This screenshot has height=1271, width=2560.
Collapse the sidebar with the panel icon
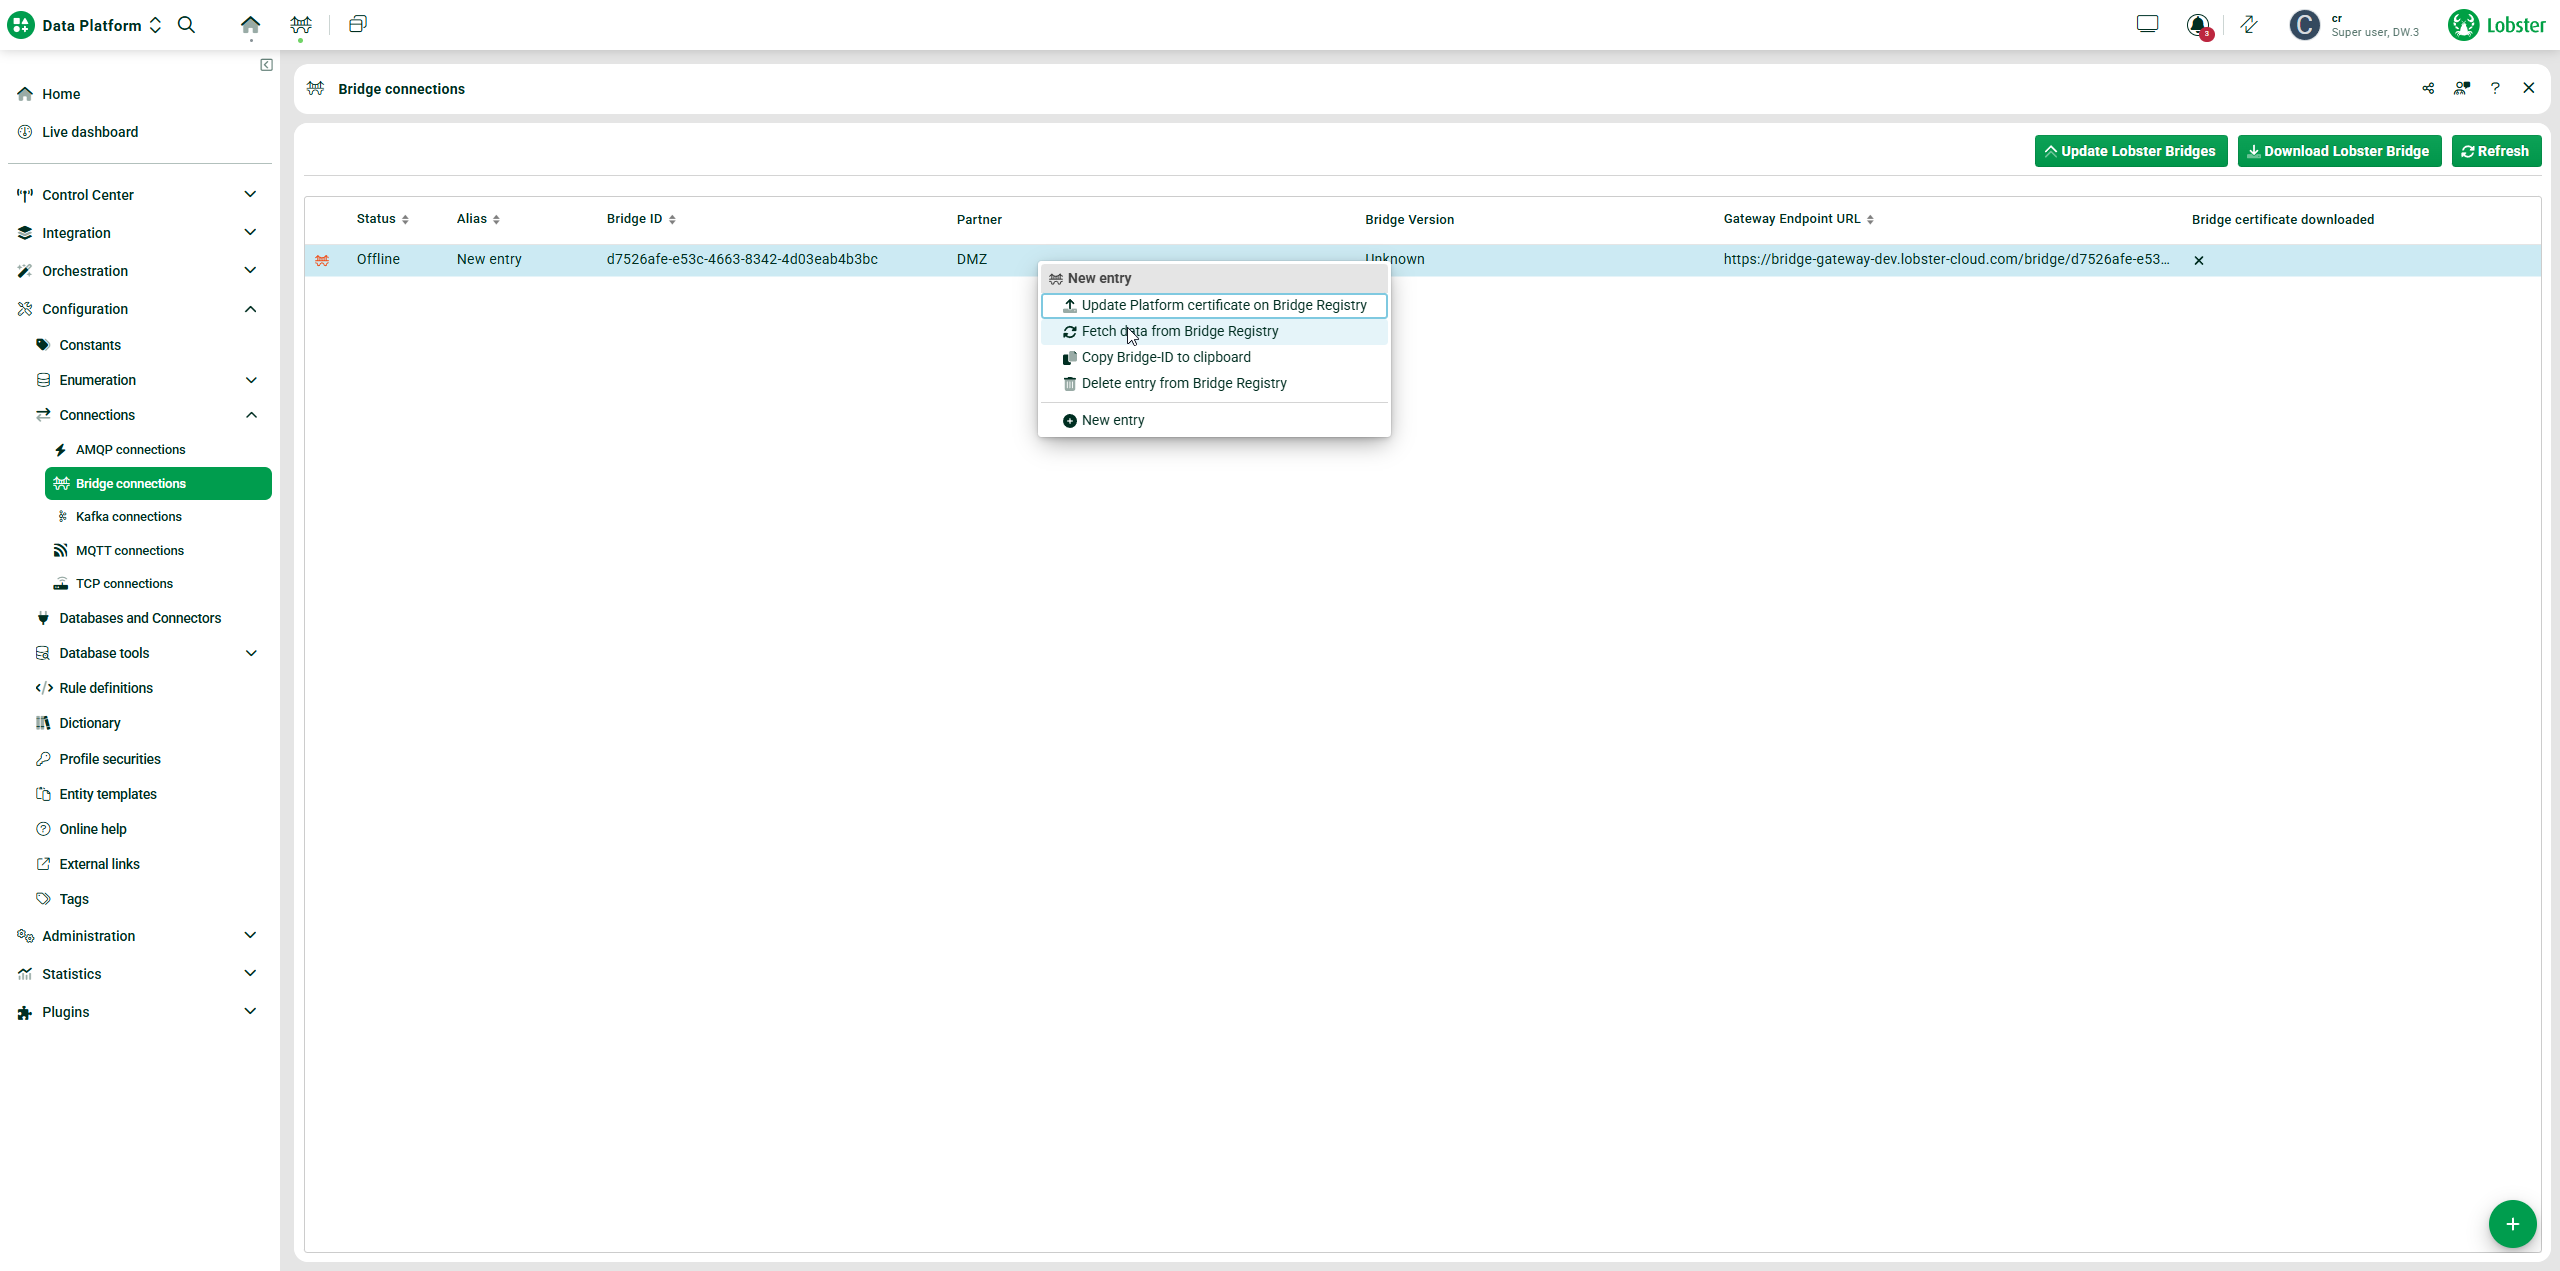266,65
